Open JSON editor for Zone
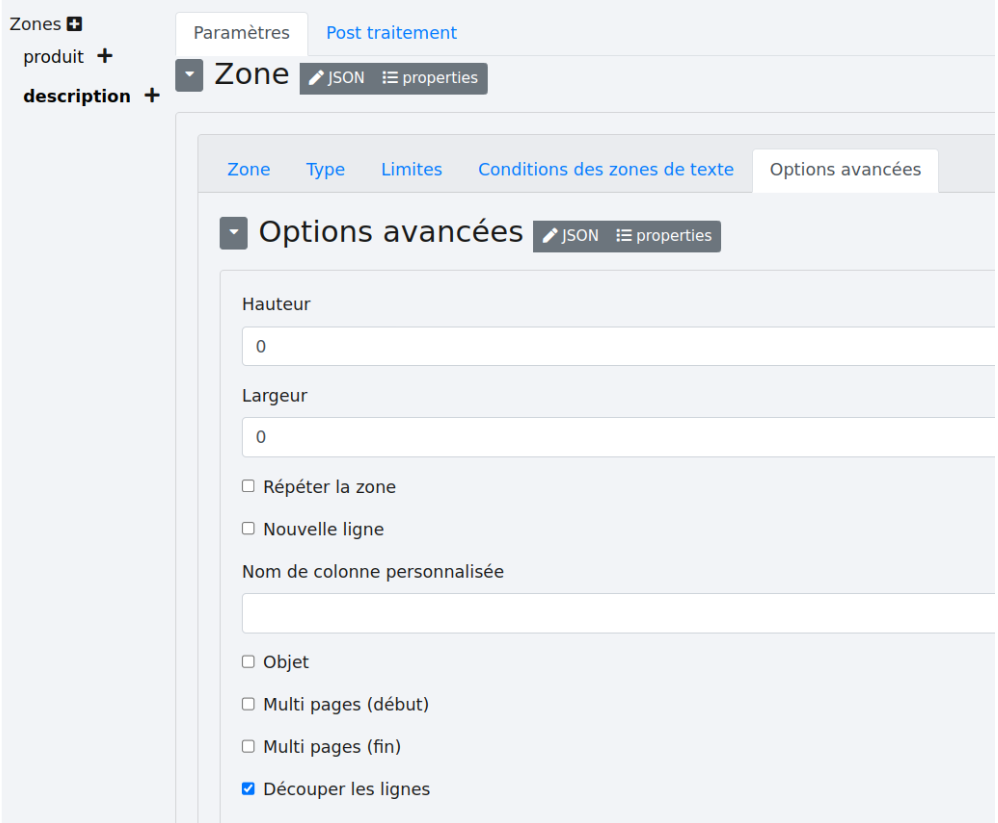The height and width of the screenshot is (823, 998). click(336, 78)
